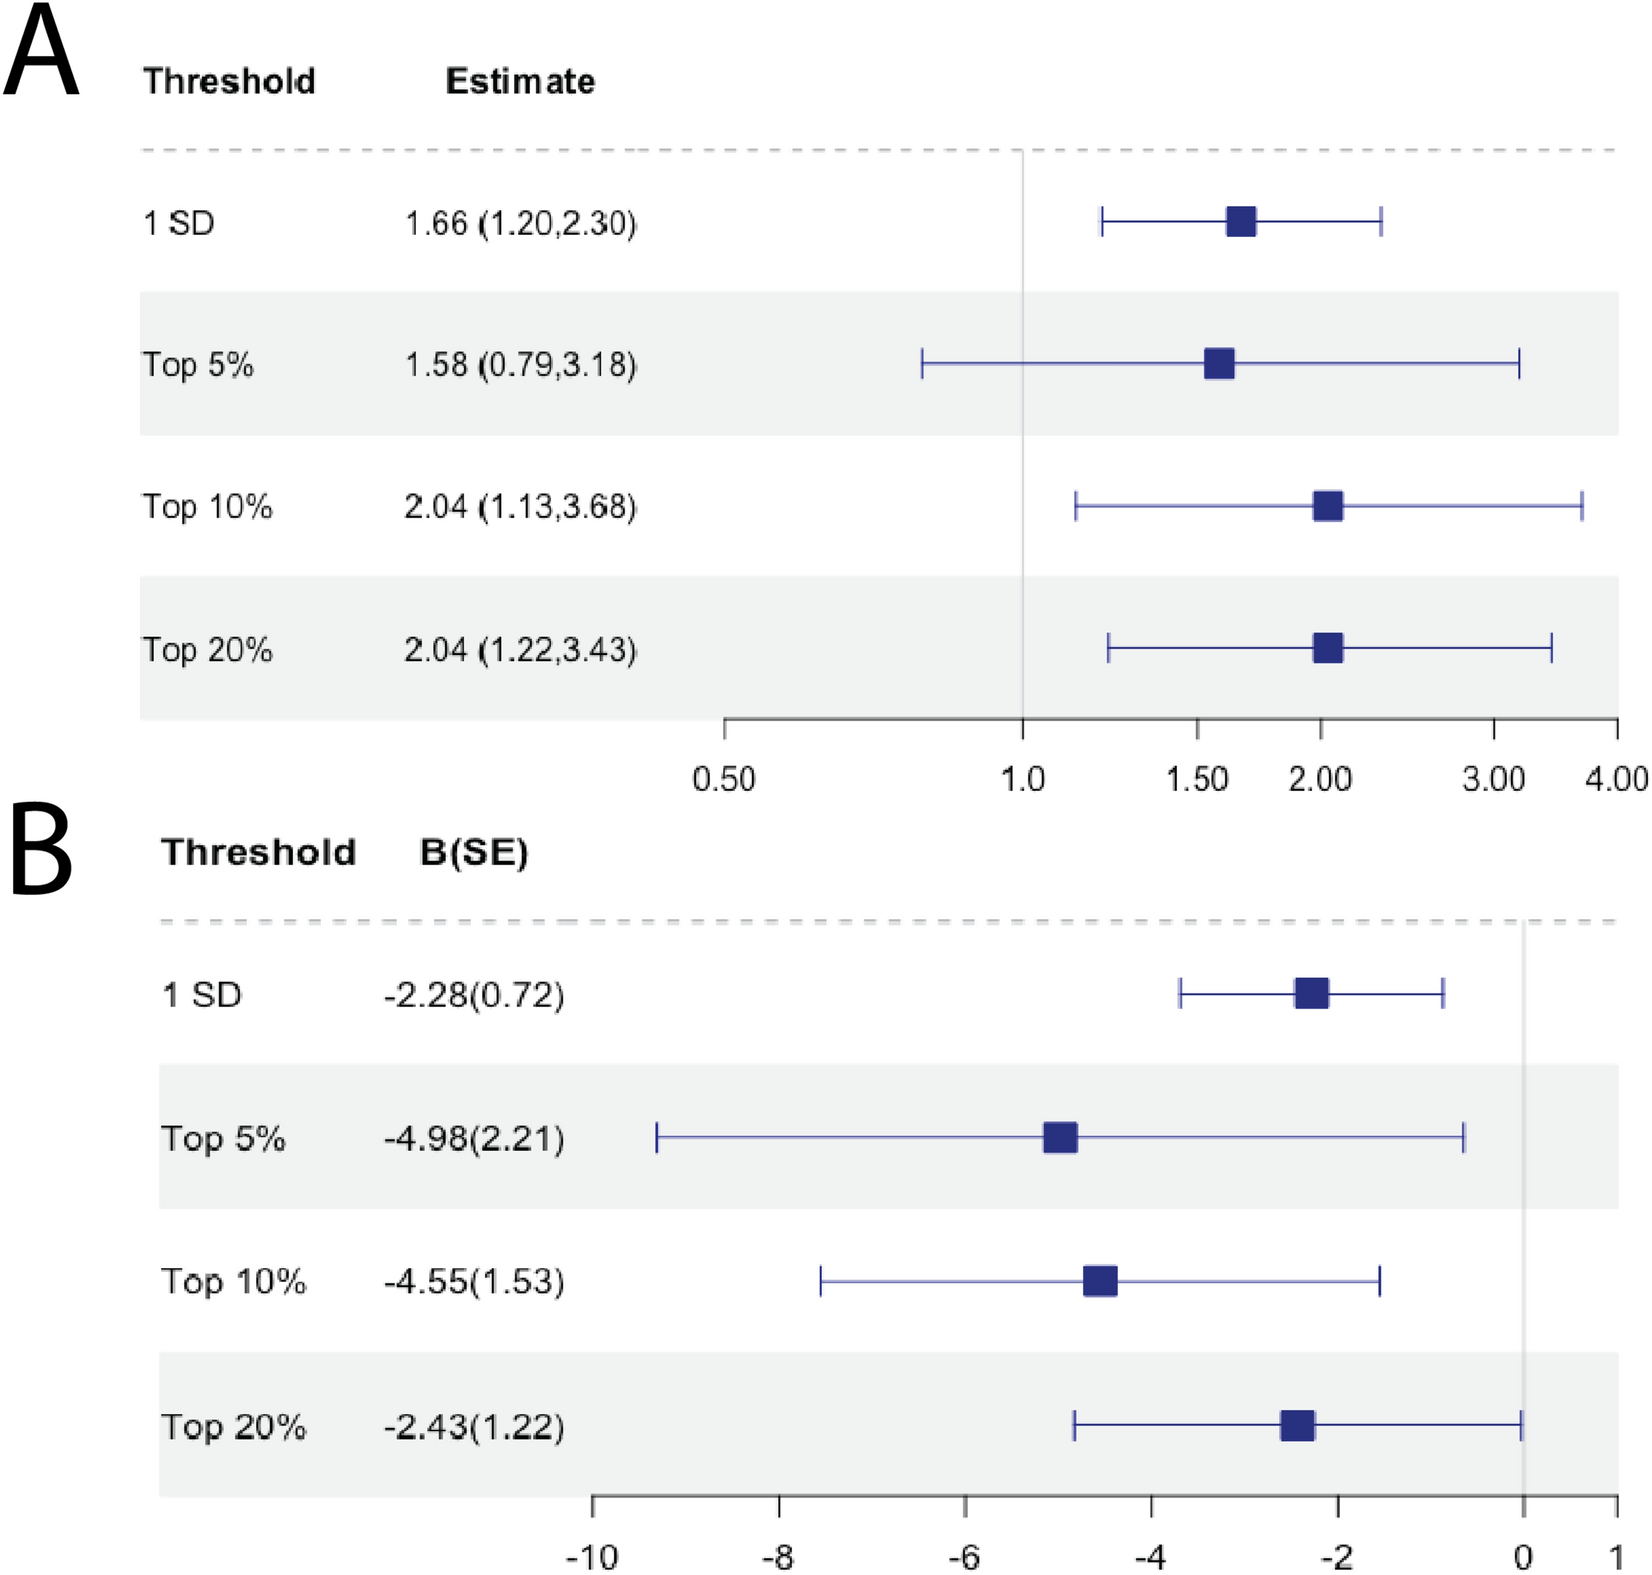Click the value -4.98(2.21) in panel B
The image size is (1652, 1575).
474,1138
